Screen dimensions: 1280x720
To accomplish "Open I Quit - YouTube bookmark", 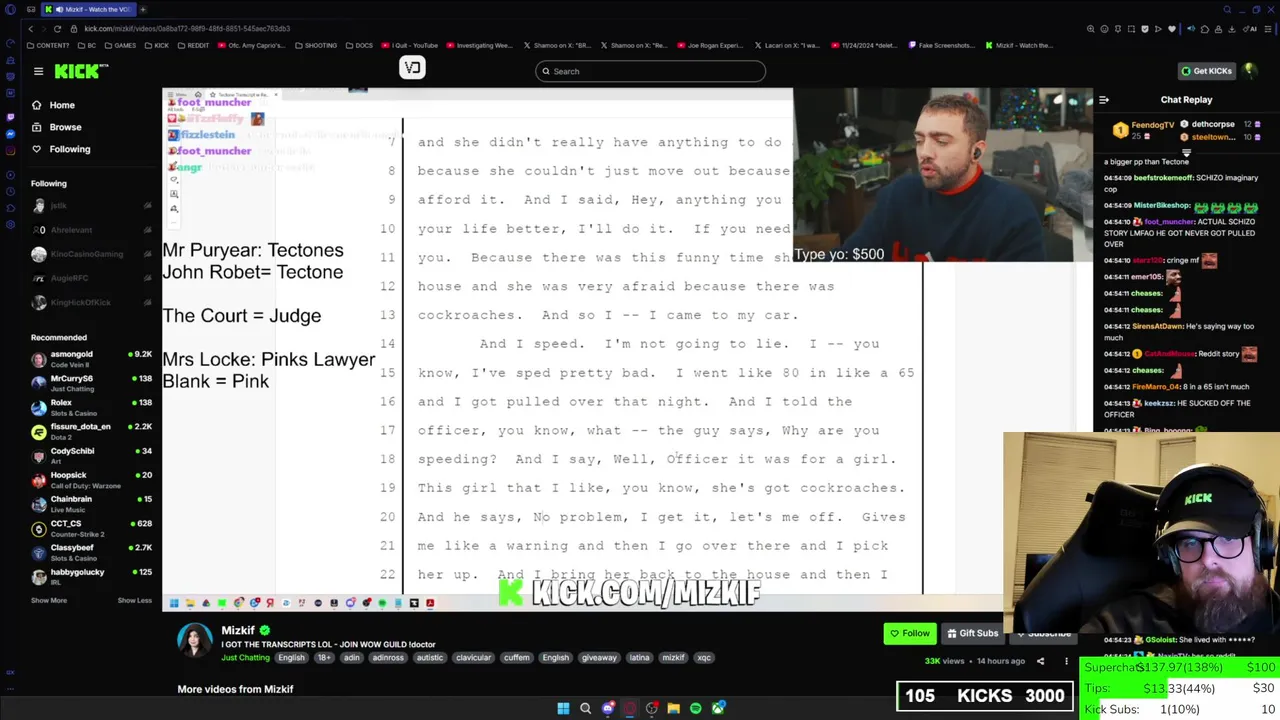I will point(410,45).
